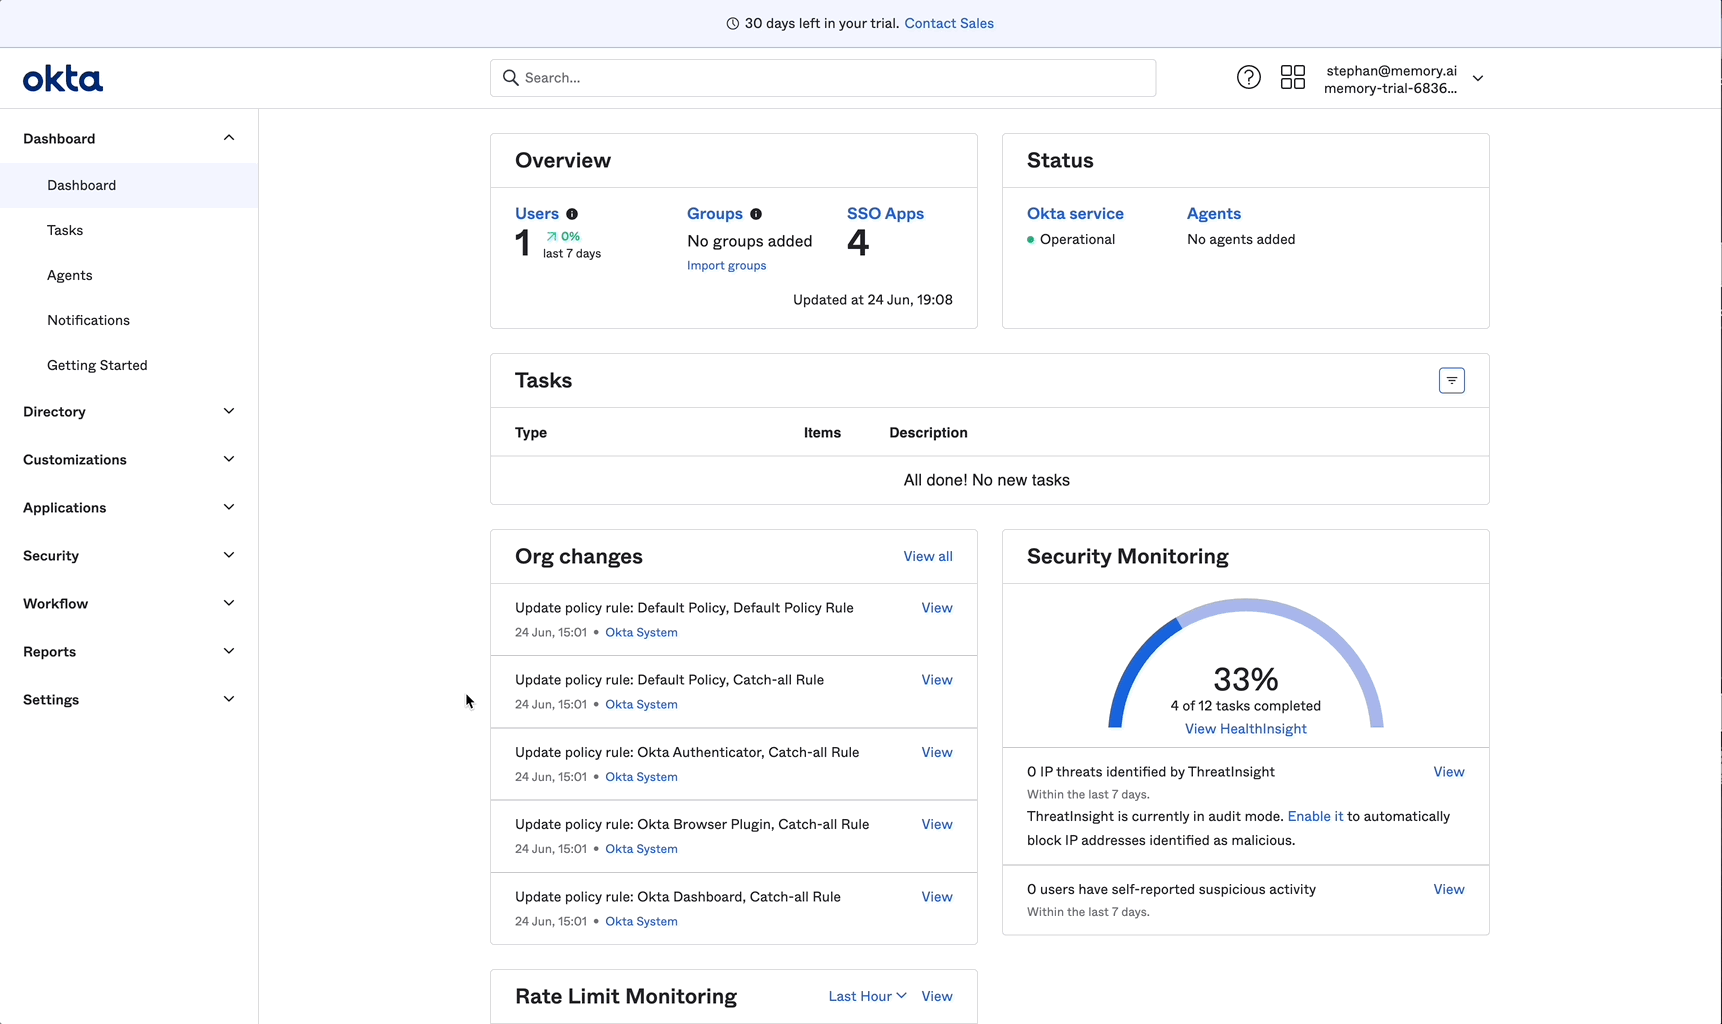The image size is (1722, 1024).
Task: Expand the Directory sidebar section
Action: coord(128,411)
